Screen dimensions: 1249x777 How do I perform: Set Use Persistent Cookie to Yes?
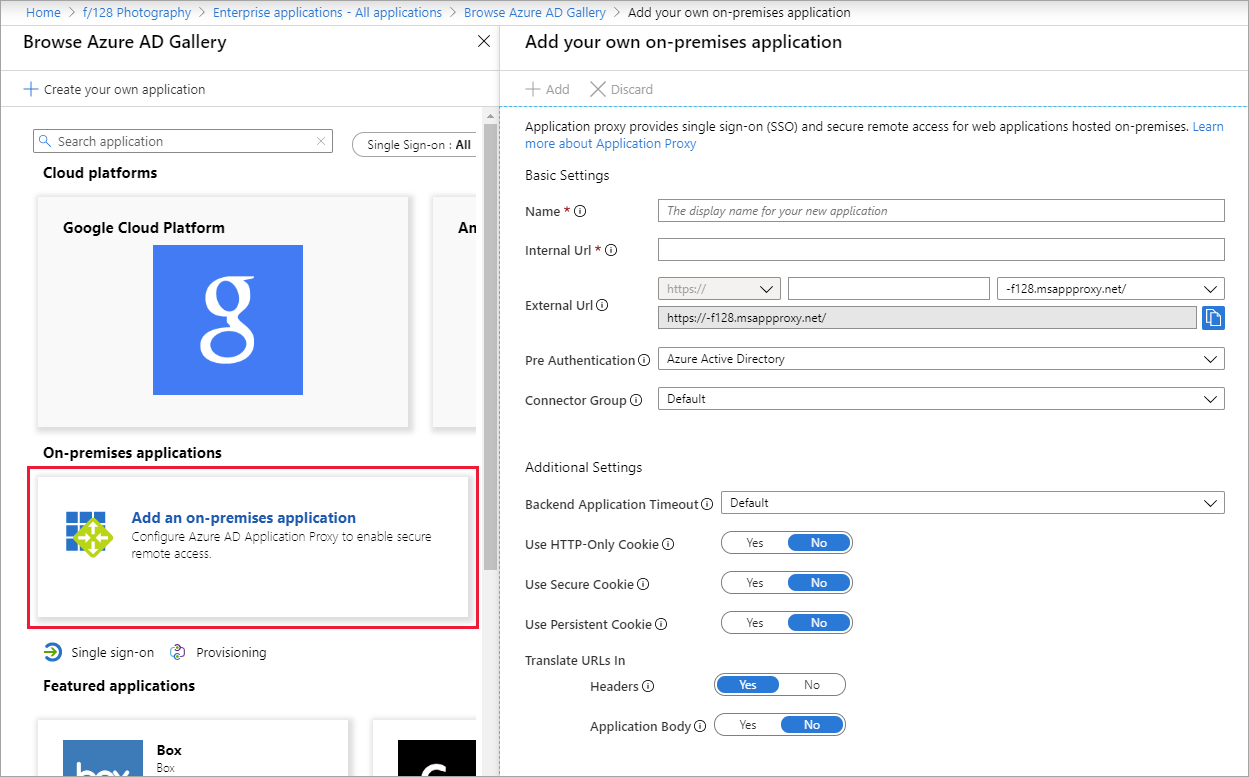(x=755, y=623)
